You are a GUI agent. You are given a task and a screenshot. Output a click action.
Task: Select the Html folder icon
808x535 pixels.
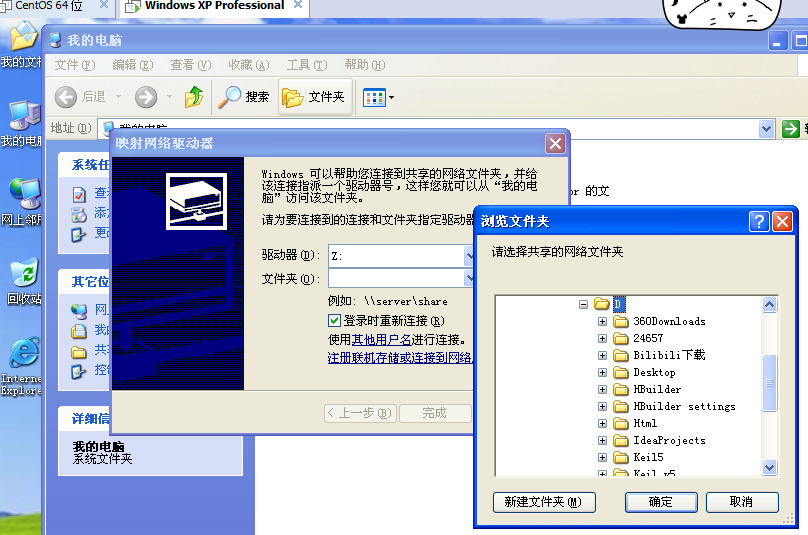(x=621, y=424)
